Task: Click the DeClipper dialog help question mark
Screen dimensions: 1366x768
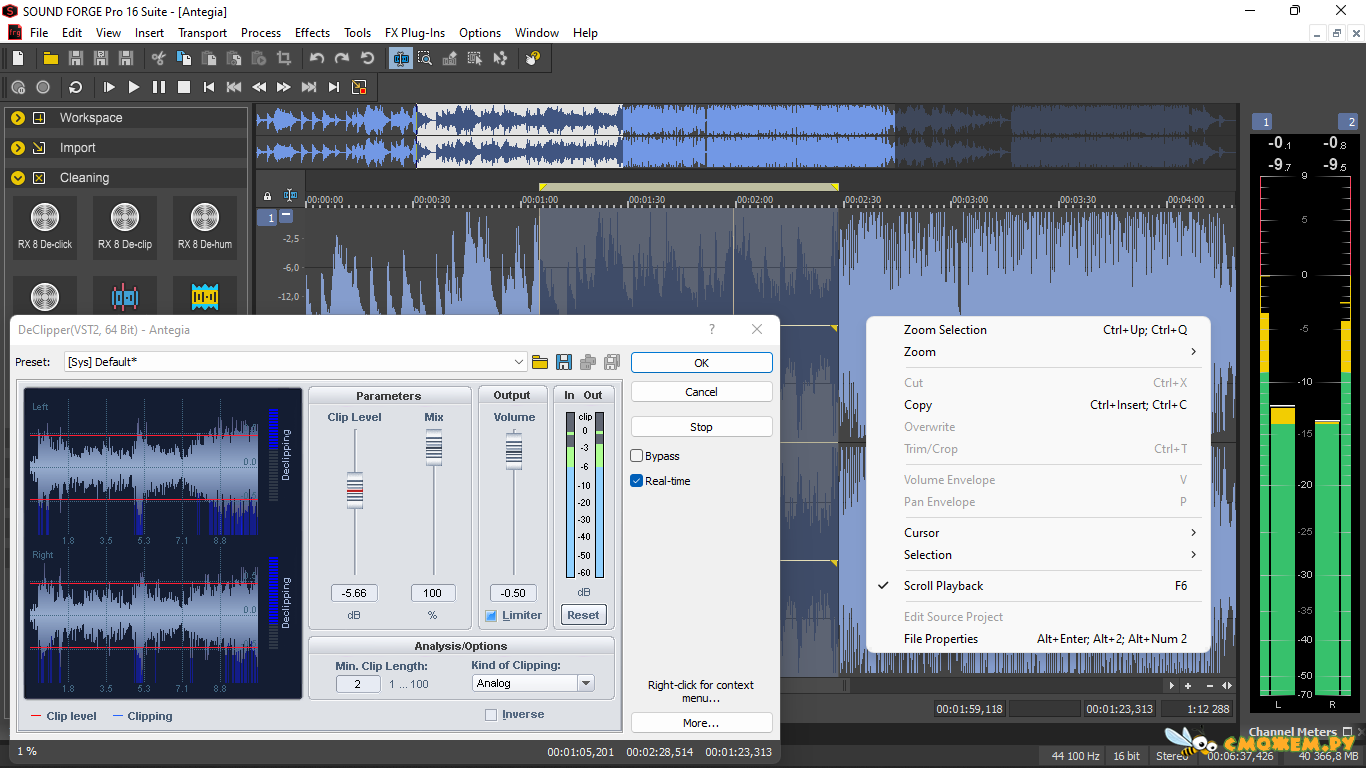Action: [x=712, y=329]
